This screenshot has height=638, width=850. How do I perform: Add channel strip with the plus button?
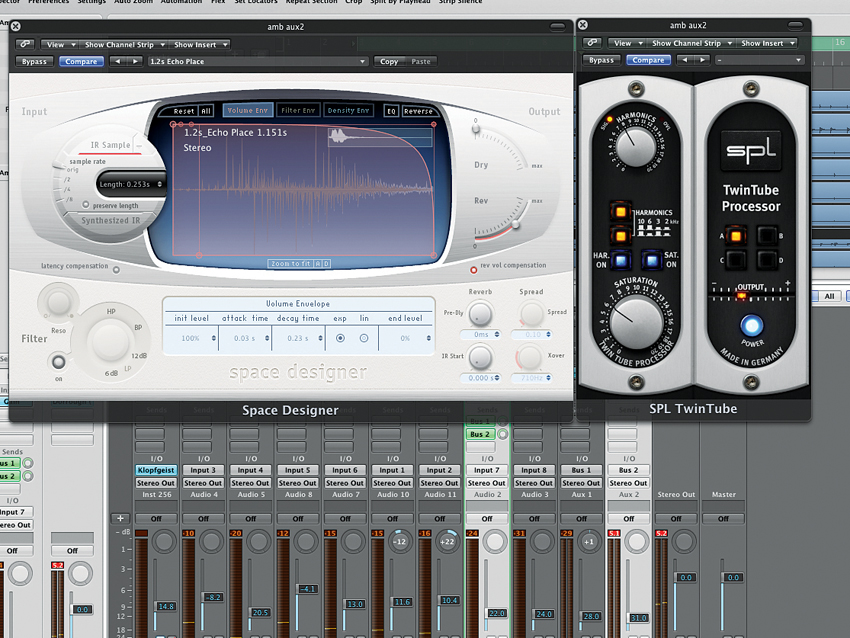pos(120,518)
